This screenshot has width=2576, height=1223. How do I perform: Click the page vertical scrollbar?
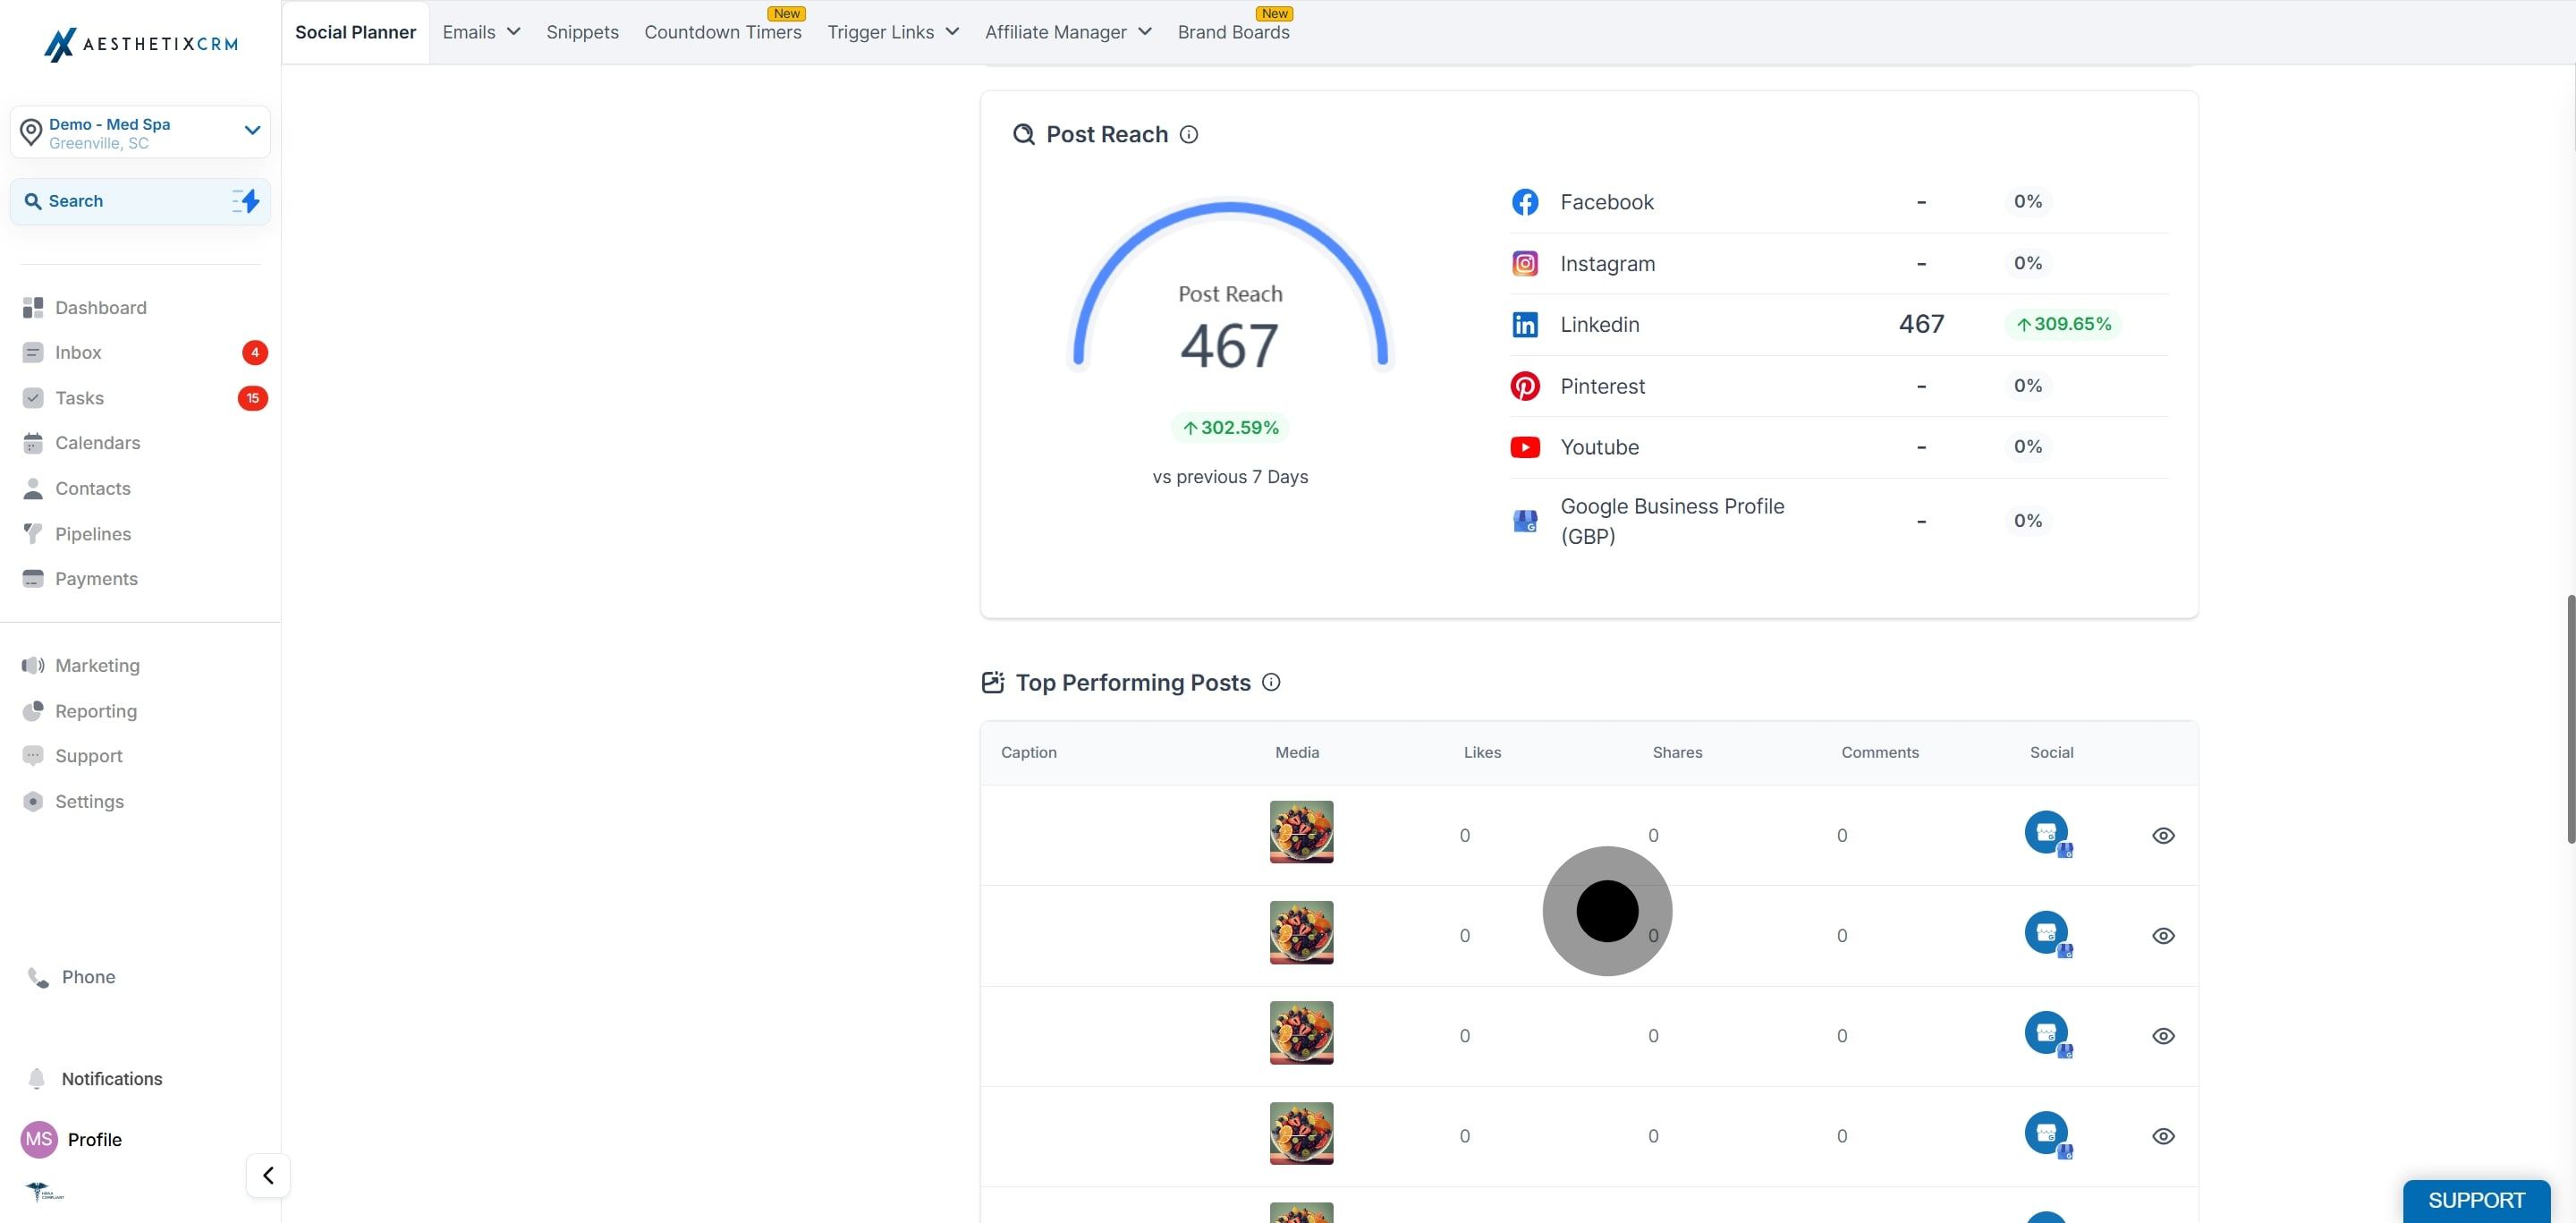click(x=2570, y=718)
